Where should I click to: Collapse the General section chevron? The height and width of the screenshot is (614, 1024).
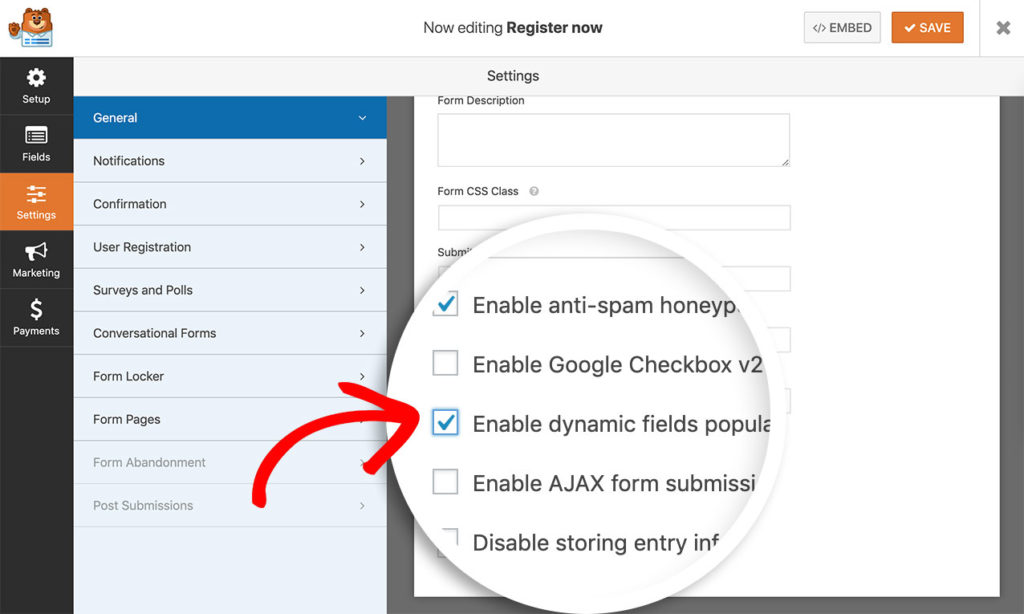tap(362, 118)
